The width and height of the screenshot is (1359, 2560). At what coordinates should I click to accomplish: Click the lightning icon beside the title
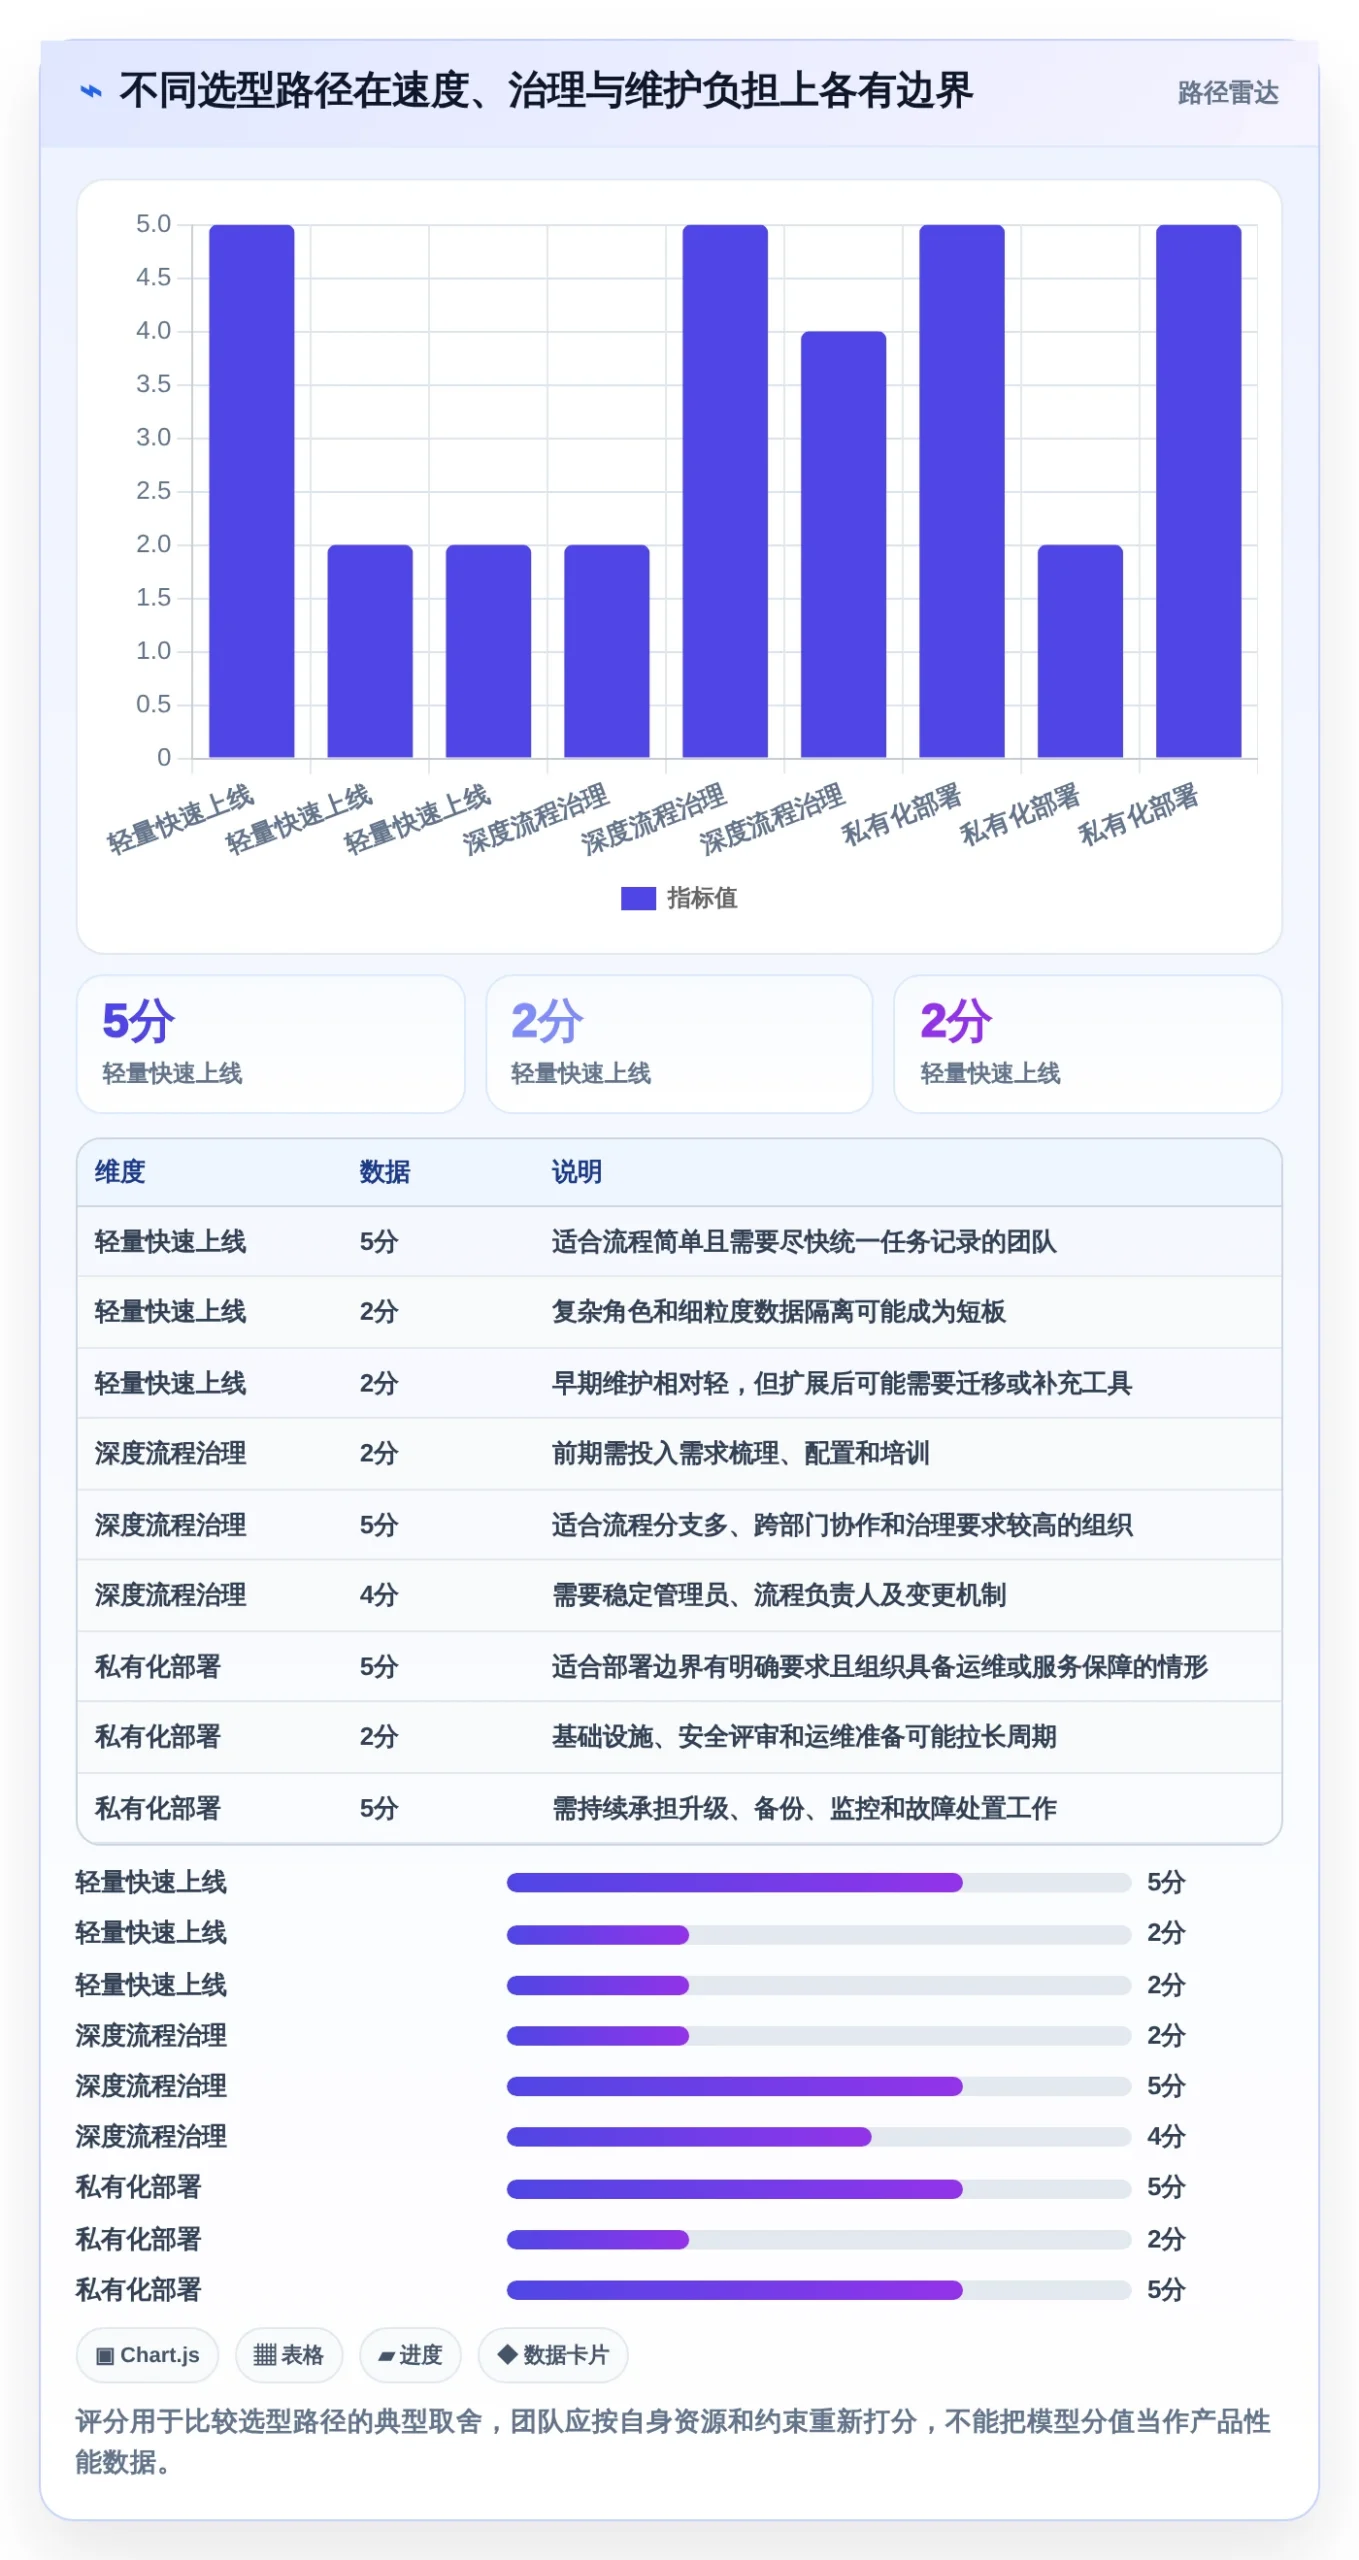click(91, 91)
